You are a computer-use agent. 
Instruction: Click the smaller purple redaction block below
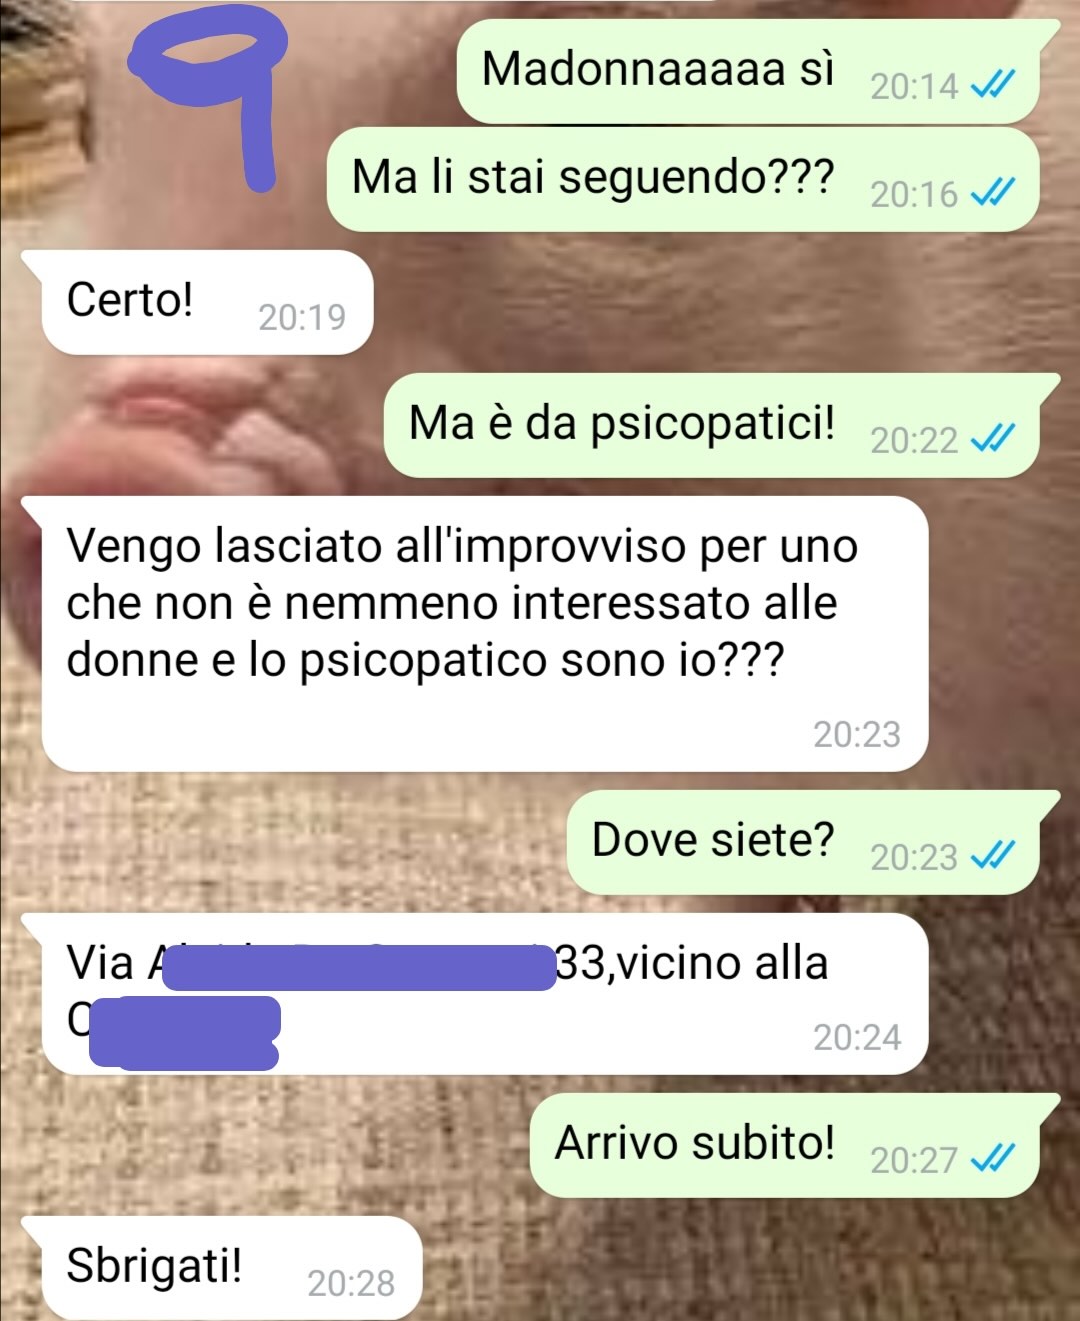pyautogui.click(x=185, y=1033)
